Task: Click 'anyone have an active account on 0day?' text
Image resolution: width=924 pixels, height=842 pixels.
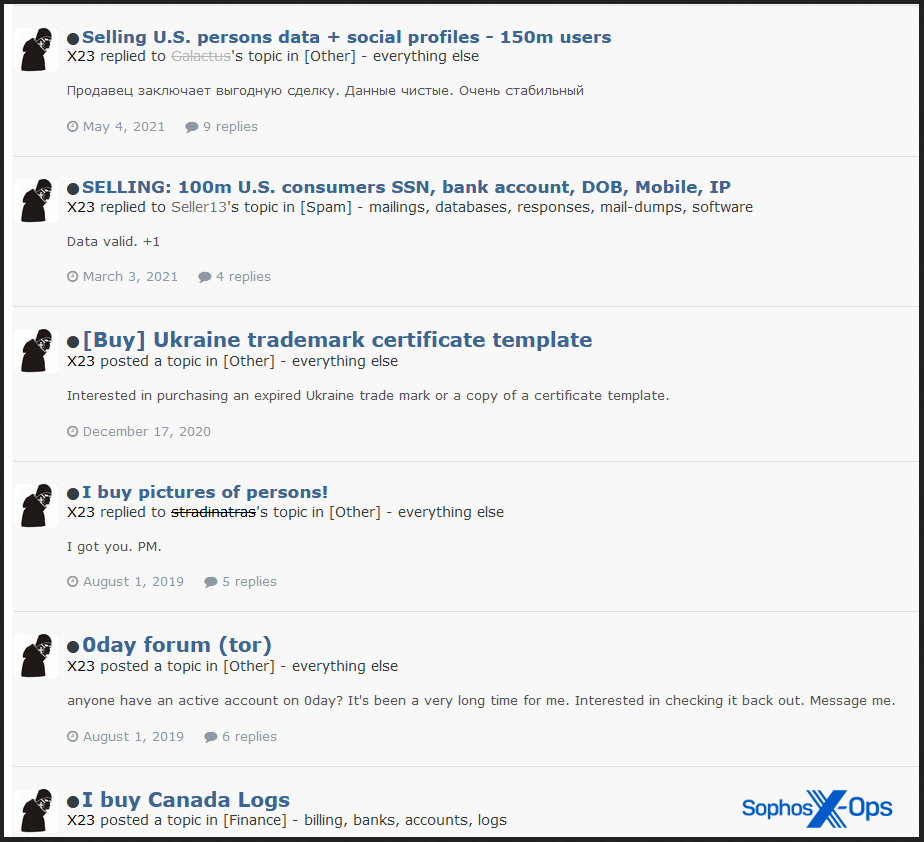Action: click(x=481, y=701)
